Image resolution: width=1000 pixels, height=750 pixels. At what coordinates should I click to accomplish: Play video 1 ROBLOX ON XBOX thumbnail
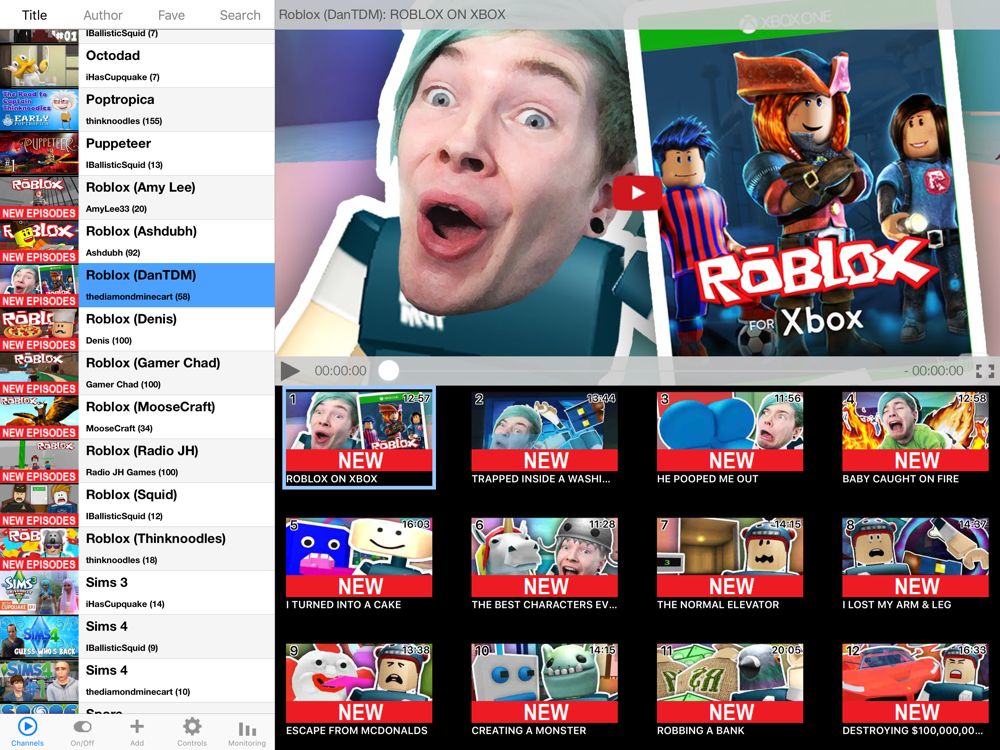359,432
